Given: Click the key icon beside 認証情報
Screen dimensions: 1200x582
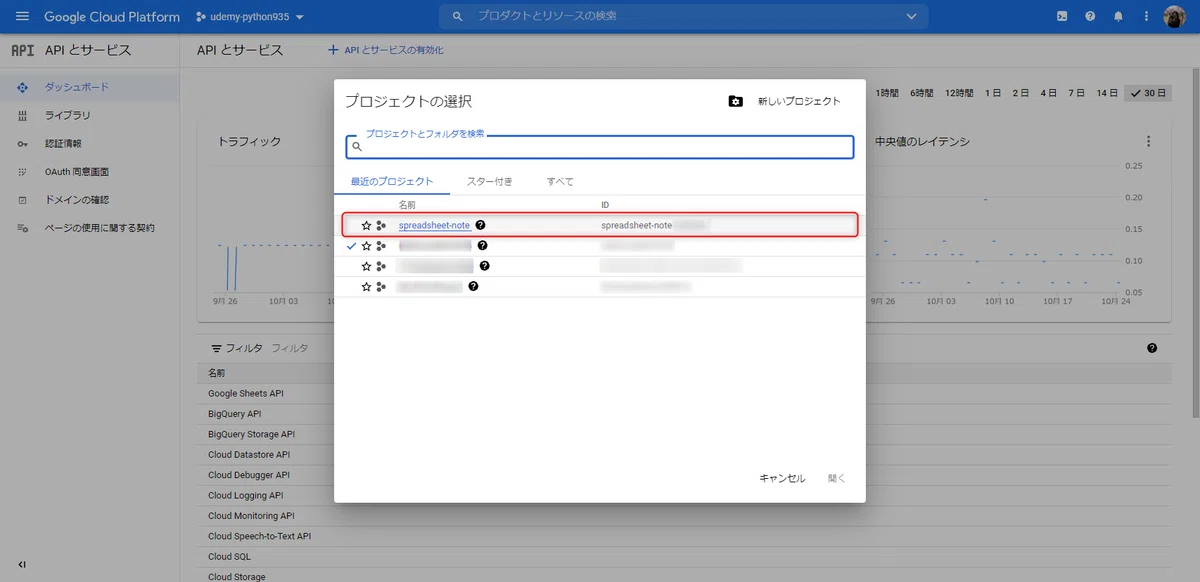Looking at the screenshot, I should coord(22,144).
